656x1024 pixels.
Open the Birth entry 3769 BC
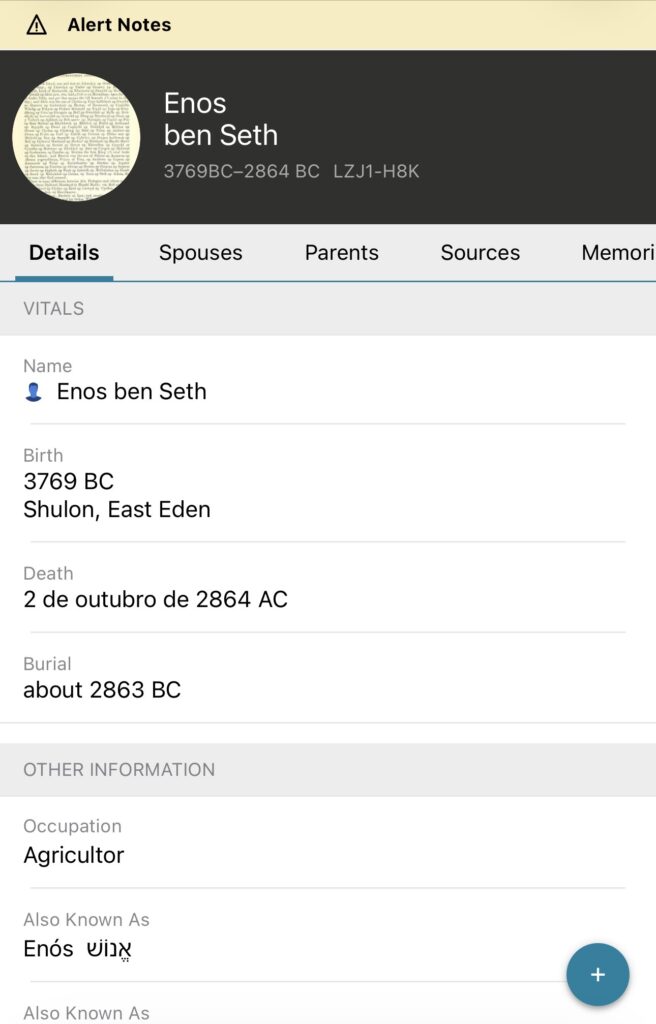pyautogui.click(x=68, y=481)
